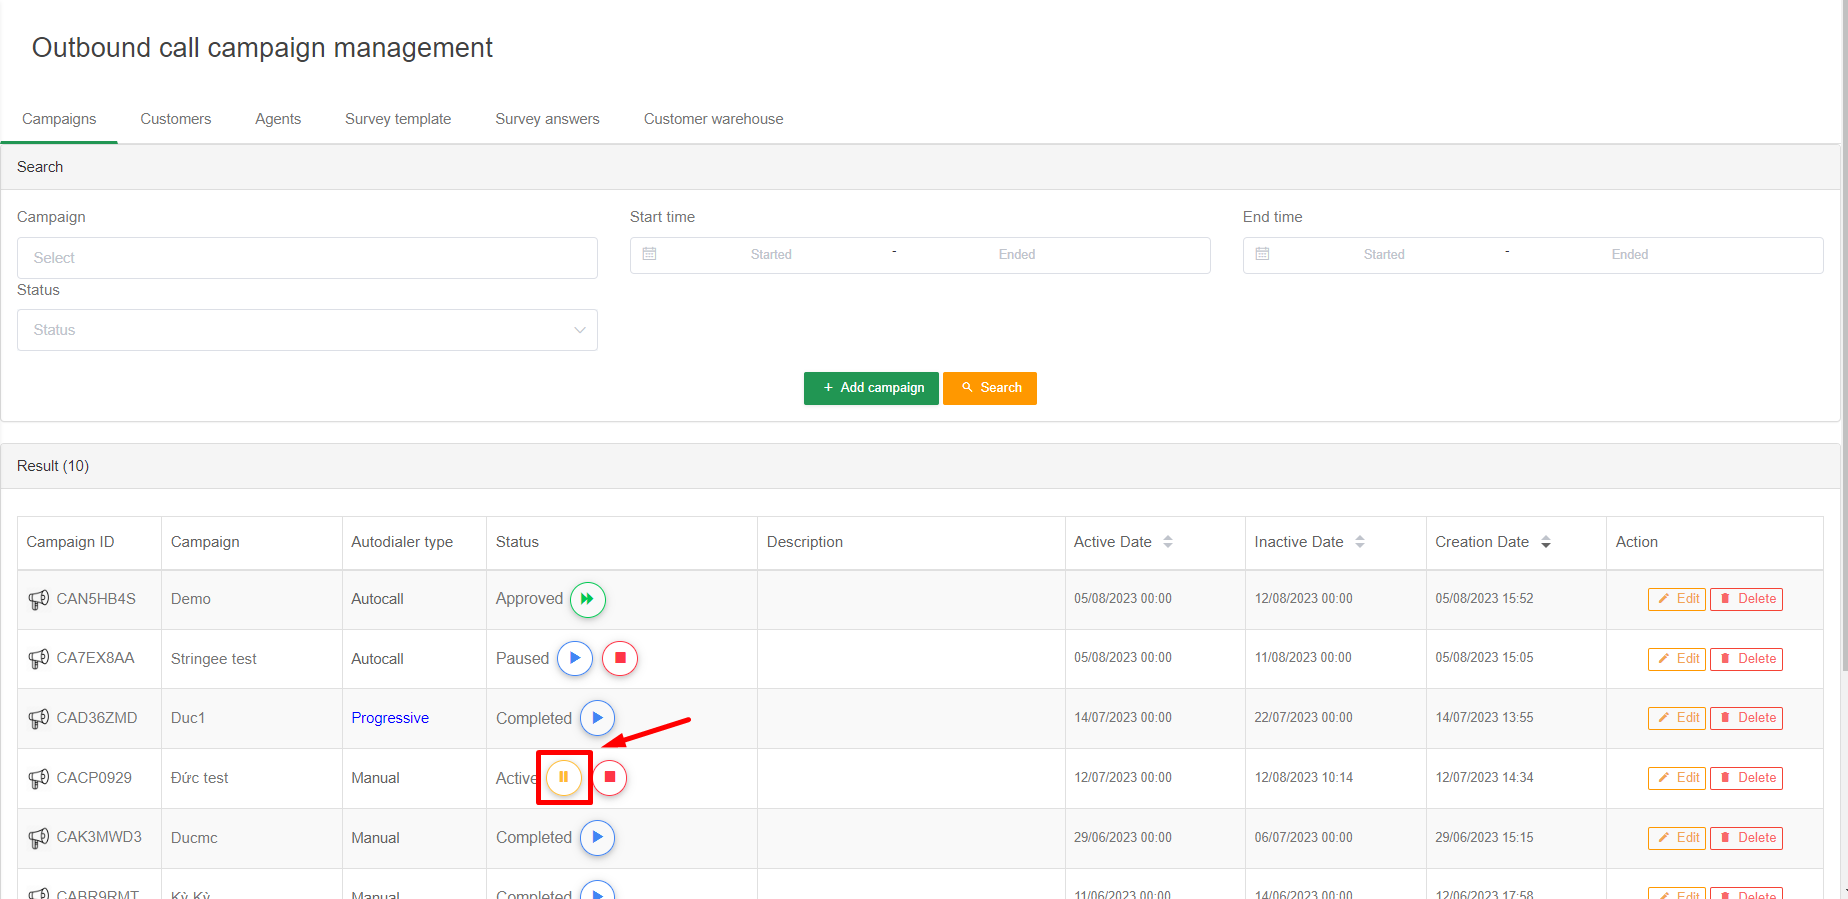Sort results by Creation Date

coord(1545,542)
